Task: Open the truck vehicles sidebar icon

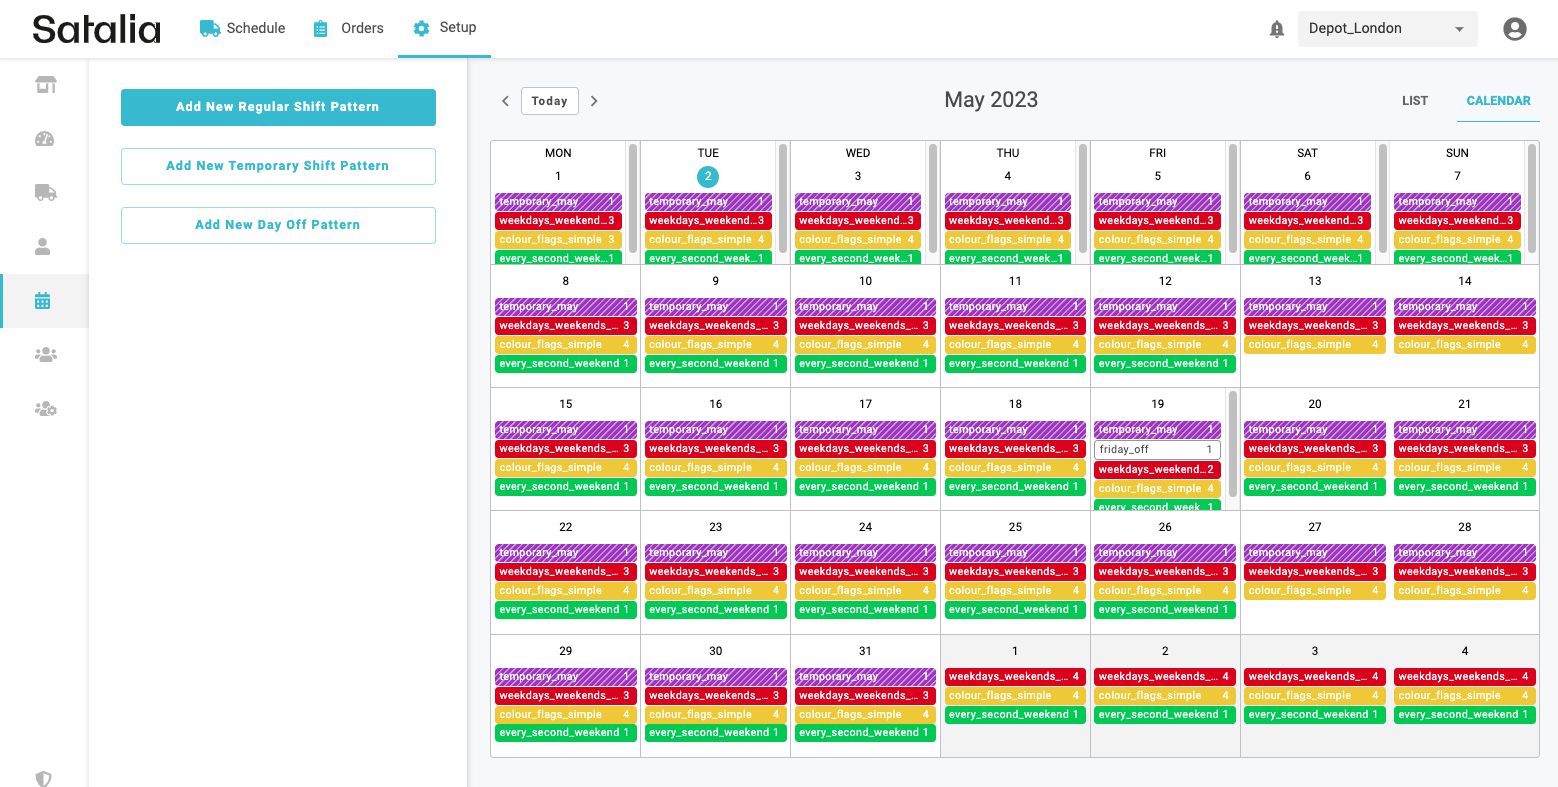Action: tap(45, 192)
